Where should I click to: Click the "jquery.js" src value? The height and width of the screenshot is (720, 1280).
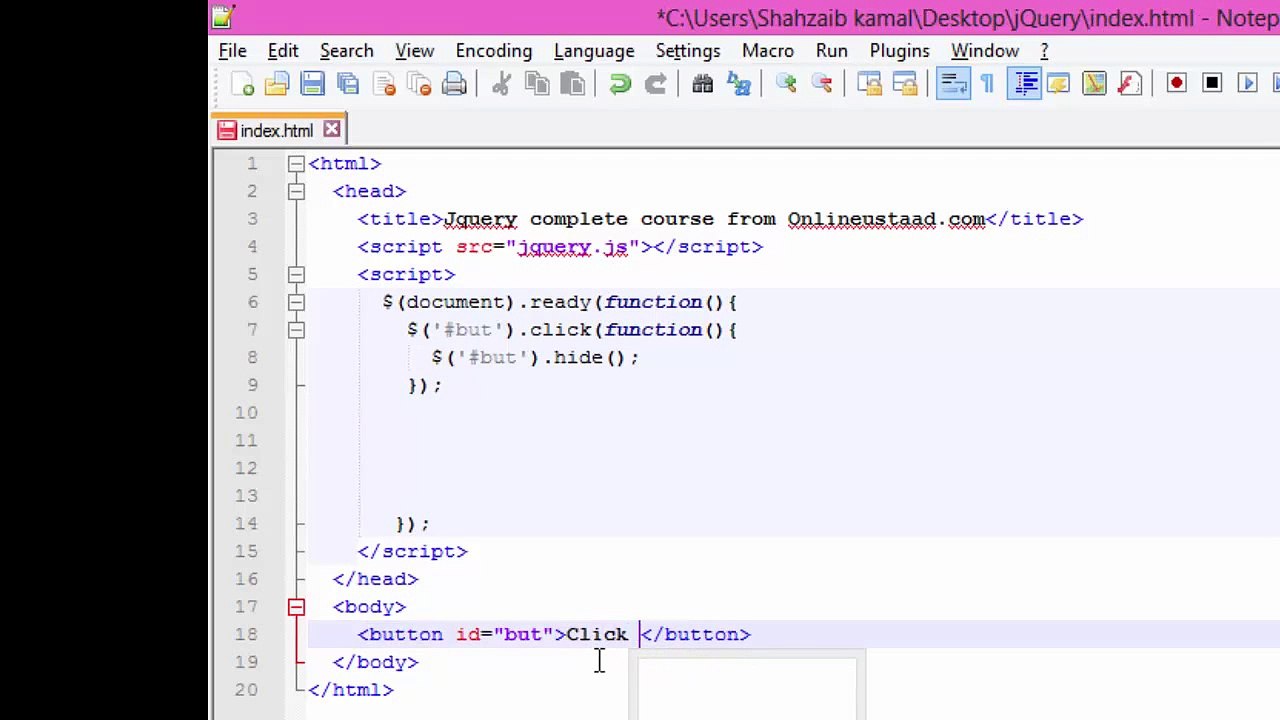point(573,247)
